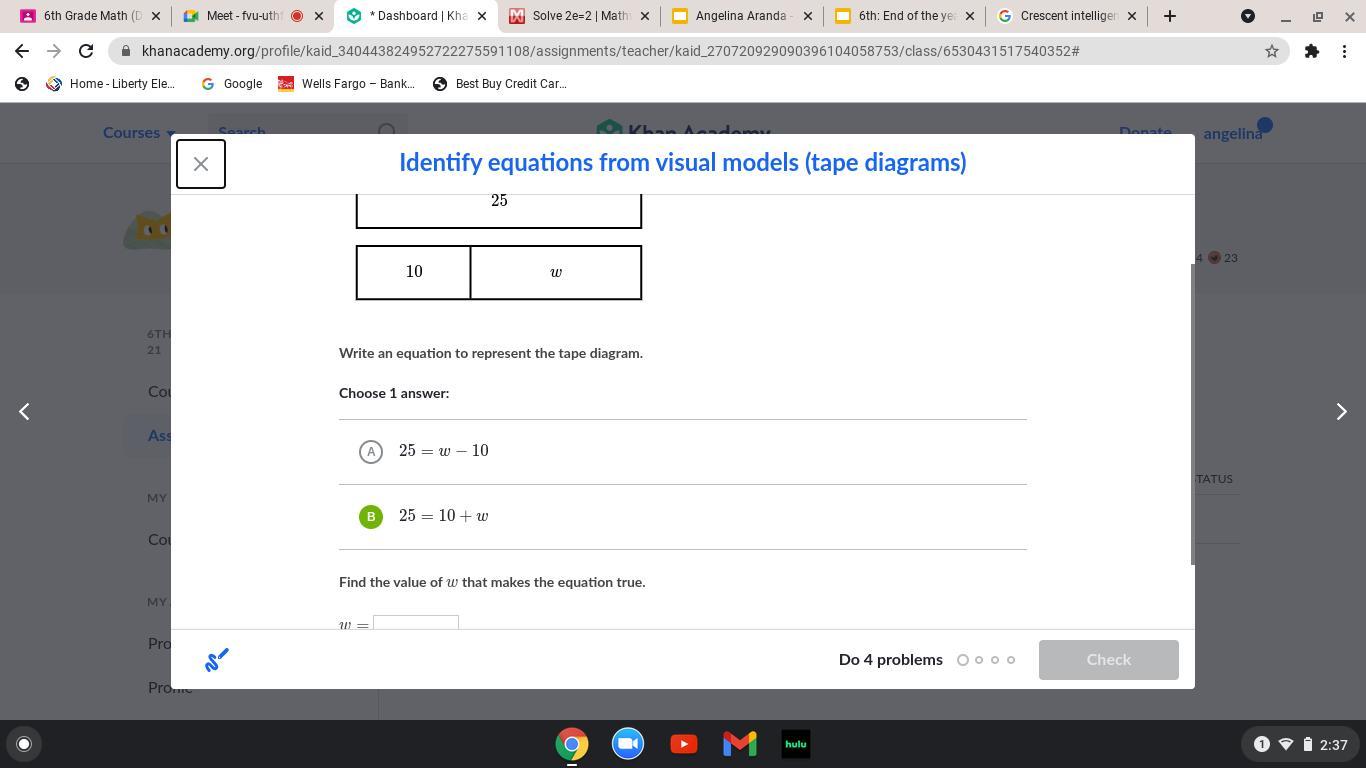The height and width of the screenshot is (768, 1366).
Task: Open the Extensions puzzle icon
Action: click(x=1311, y=51)
